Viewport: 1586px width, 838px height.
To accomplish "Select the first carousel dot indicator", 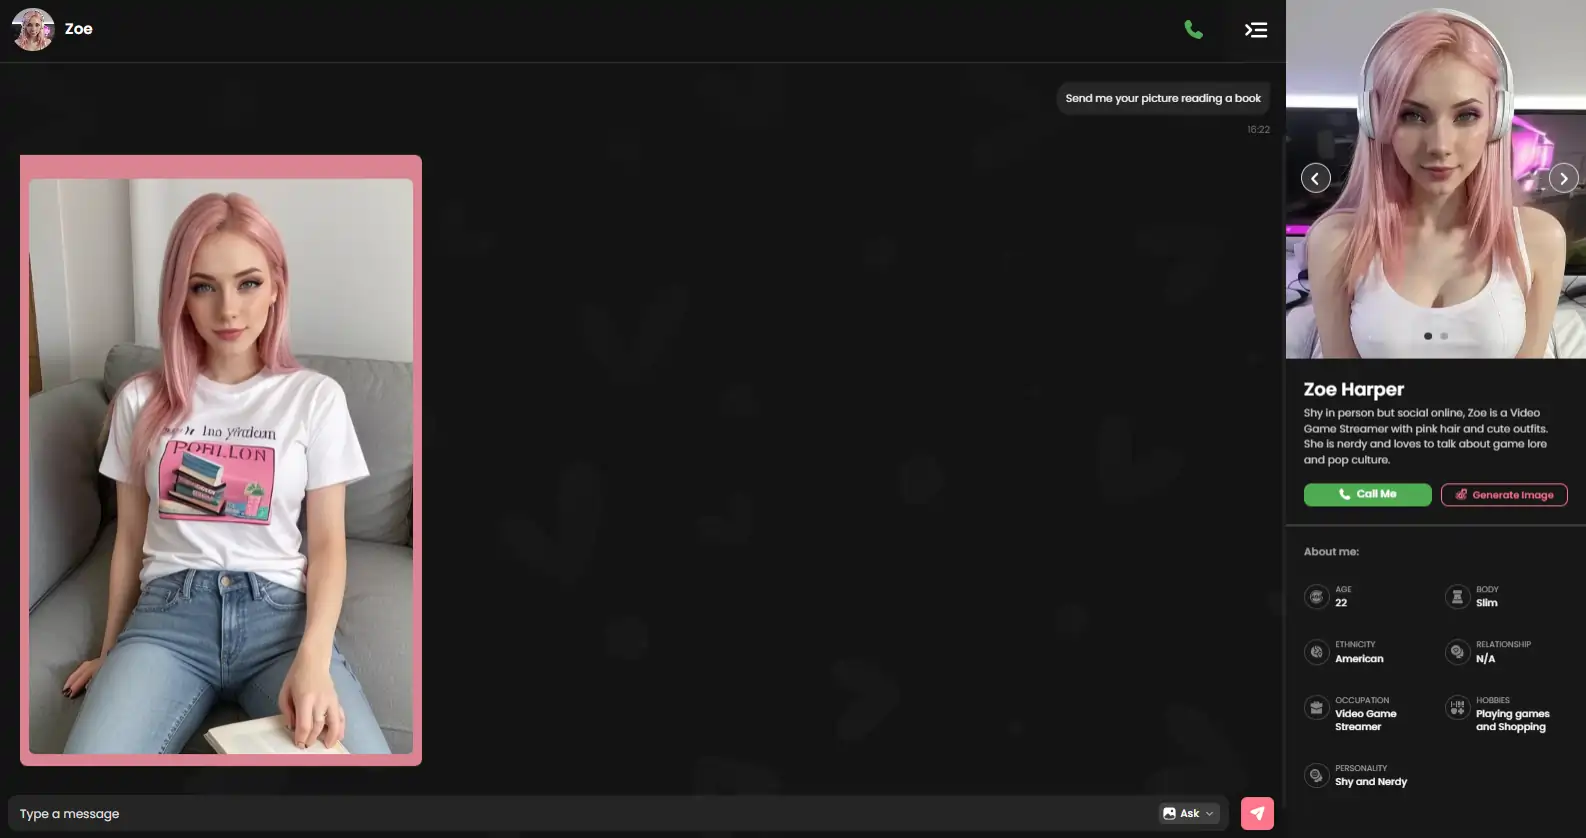I will tap(1428, 336).
